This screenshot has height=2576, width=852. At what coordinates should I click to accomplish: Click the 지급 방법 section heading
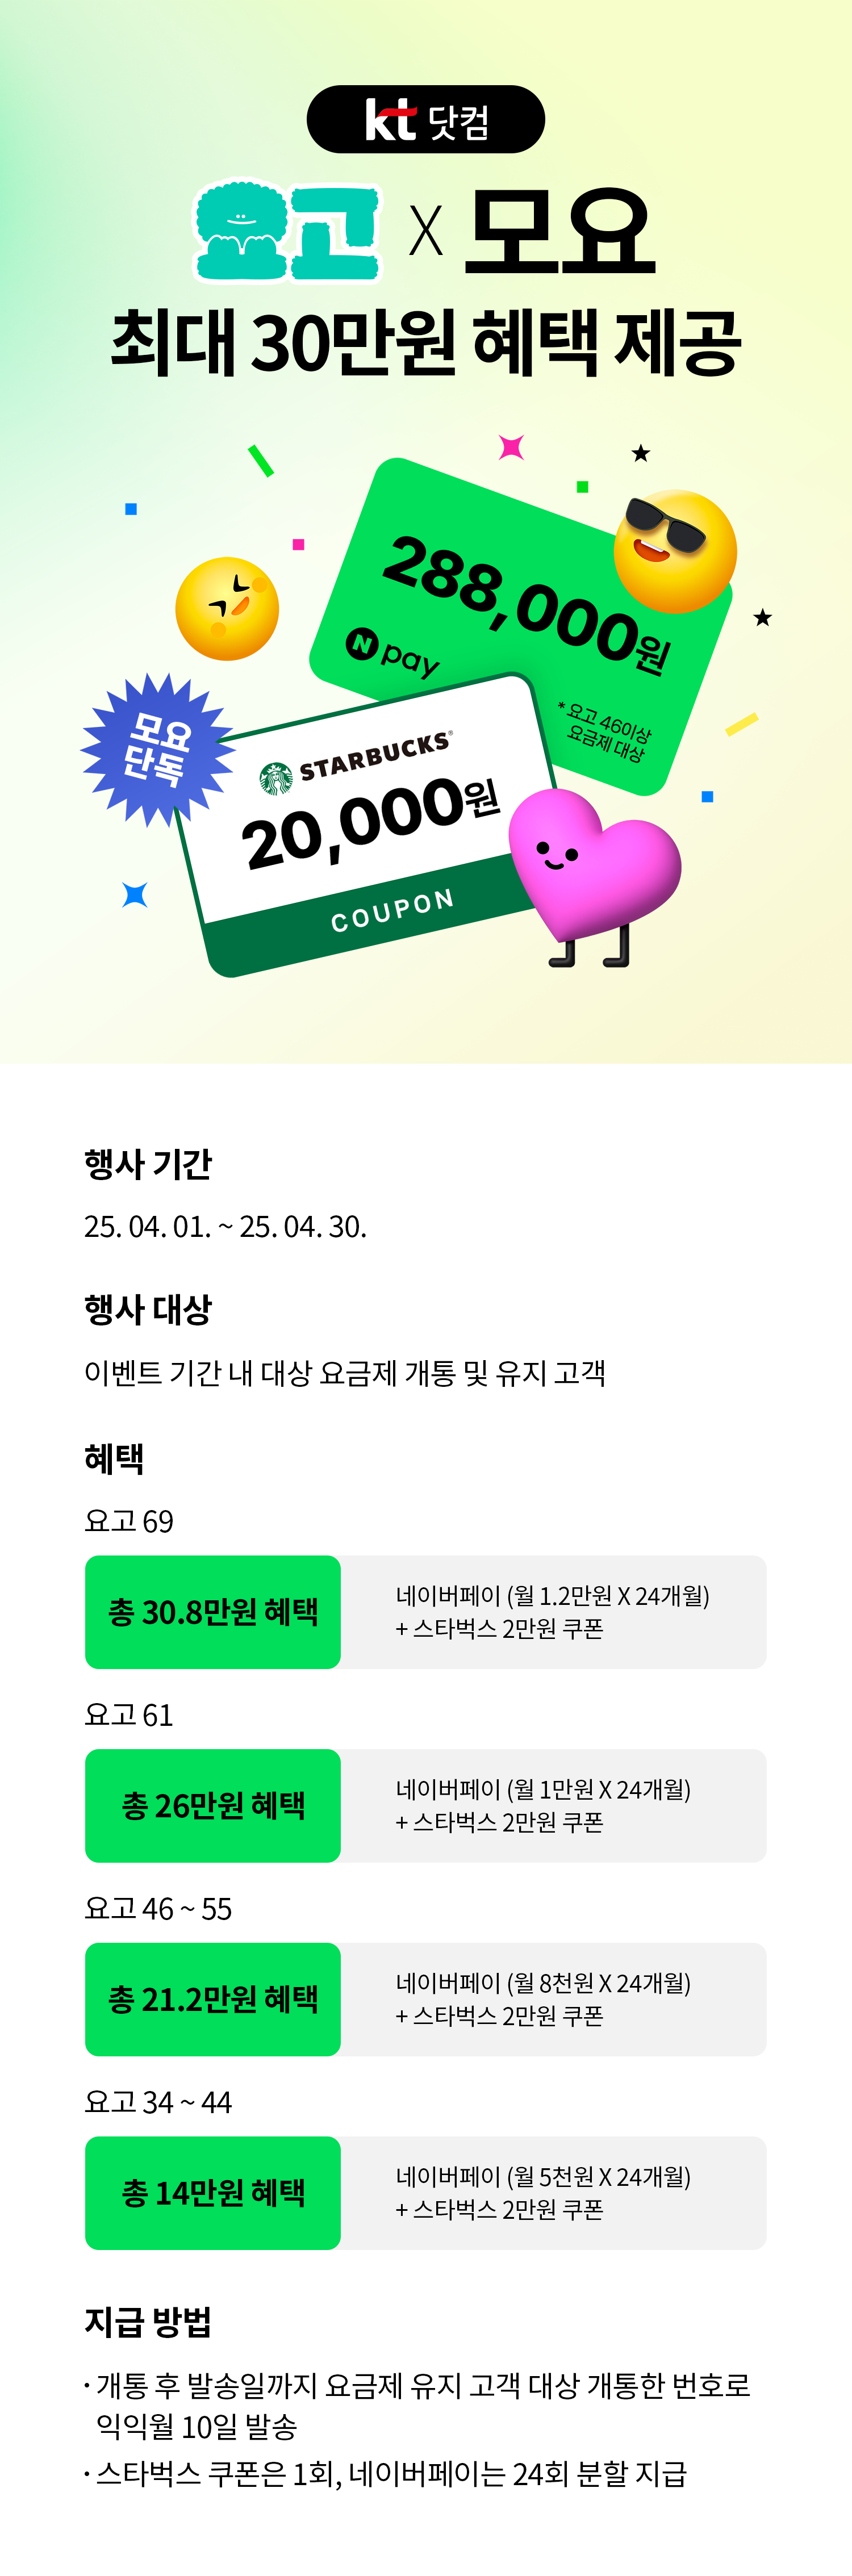click(x=148, y=2321)
